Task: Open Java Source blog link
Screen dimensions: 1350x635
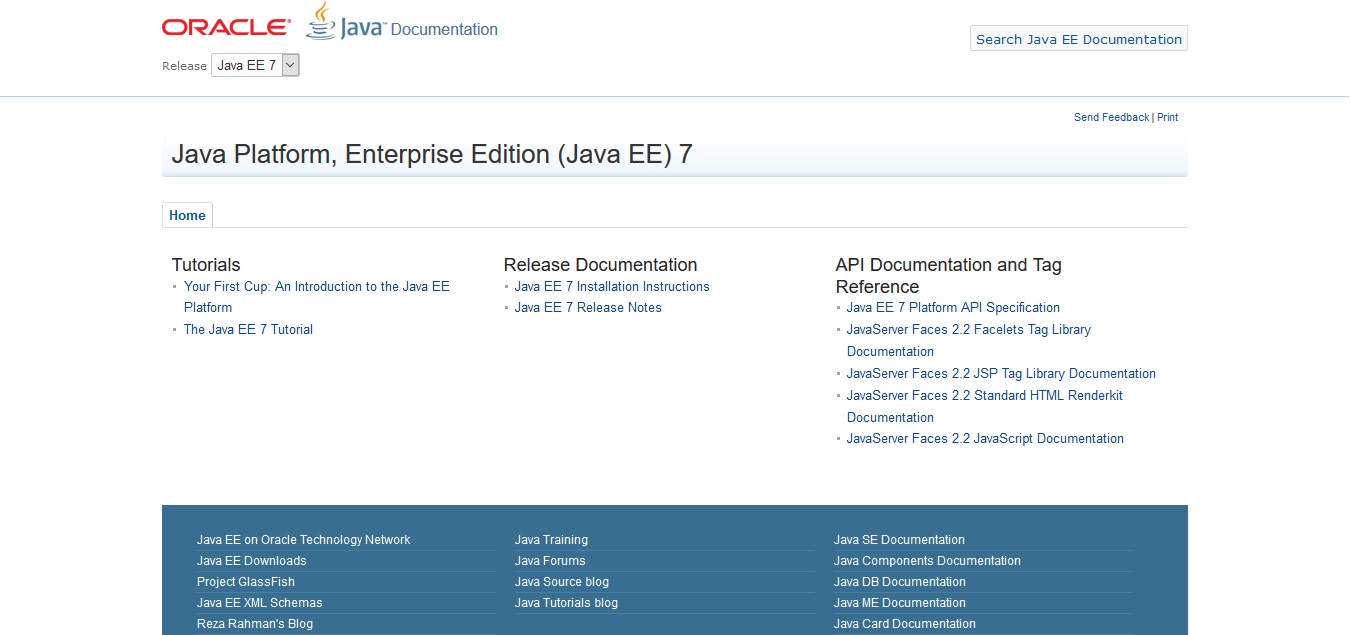Action: click(562, 582)
